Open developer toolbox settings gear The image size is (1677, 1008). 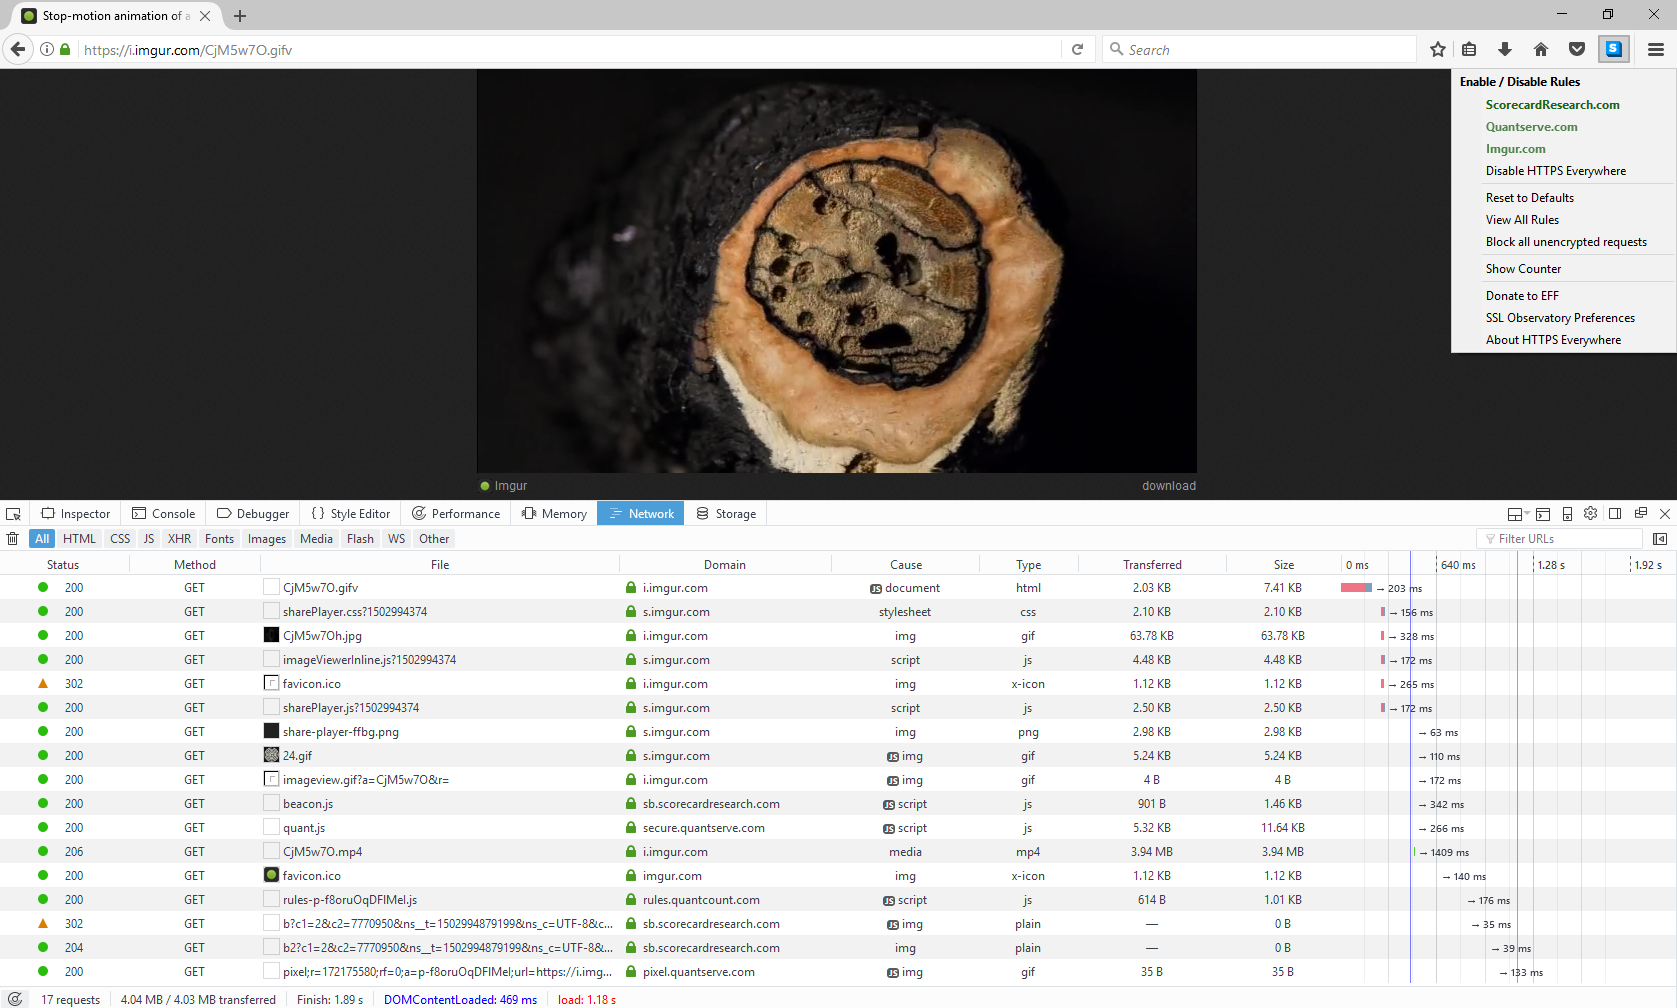click(x=1591, y=514)
